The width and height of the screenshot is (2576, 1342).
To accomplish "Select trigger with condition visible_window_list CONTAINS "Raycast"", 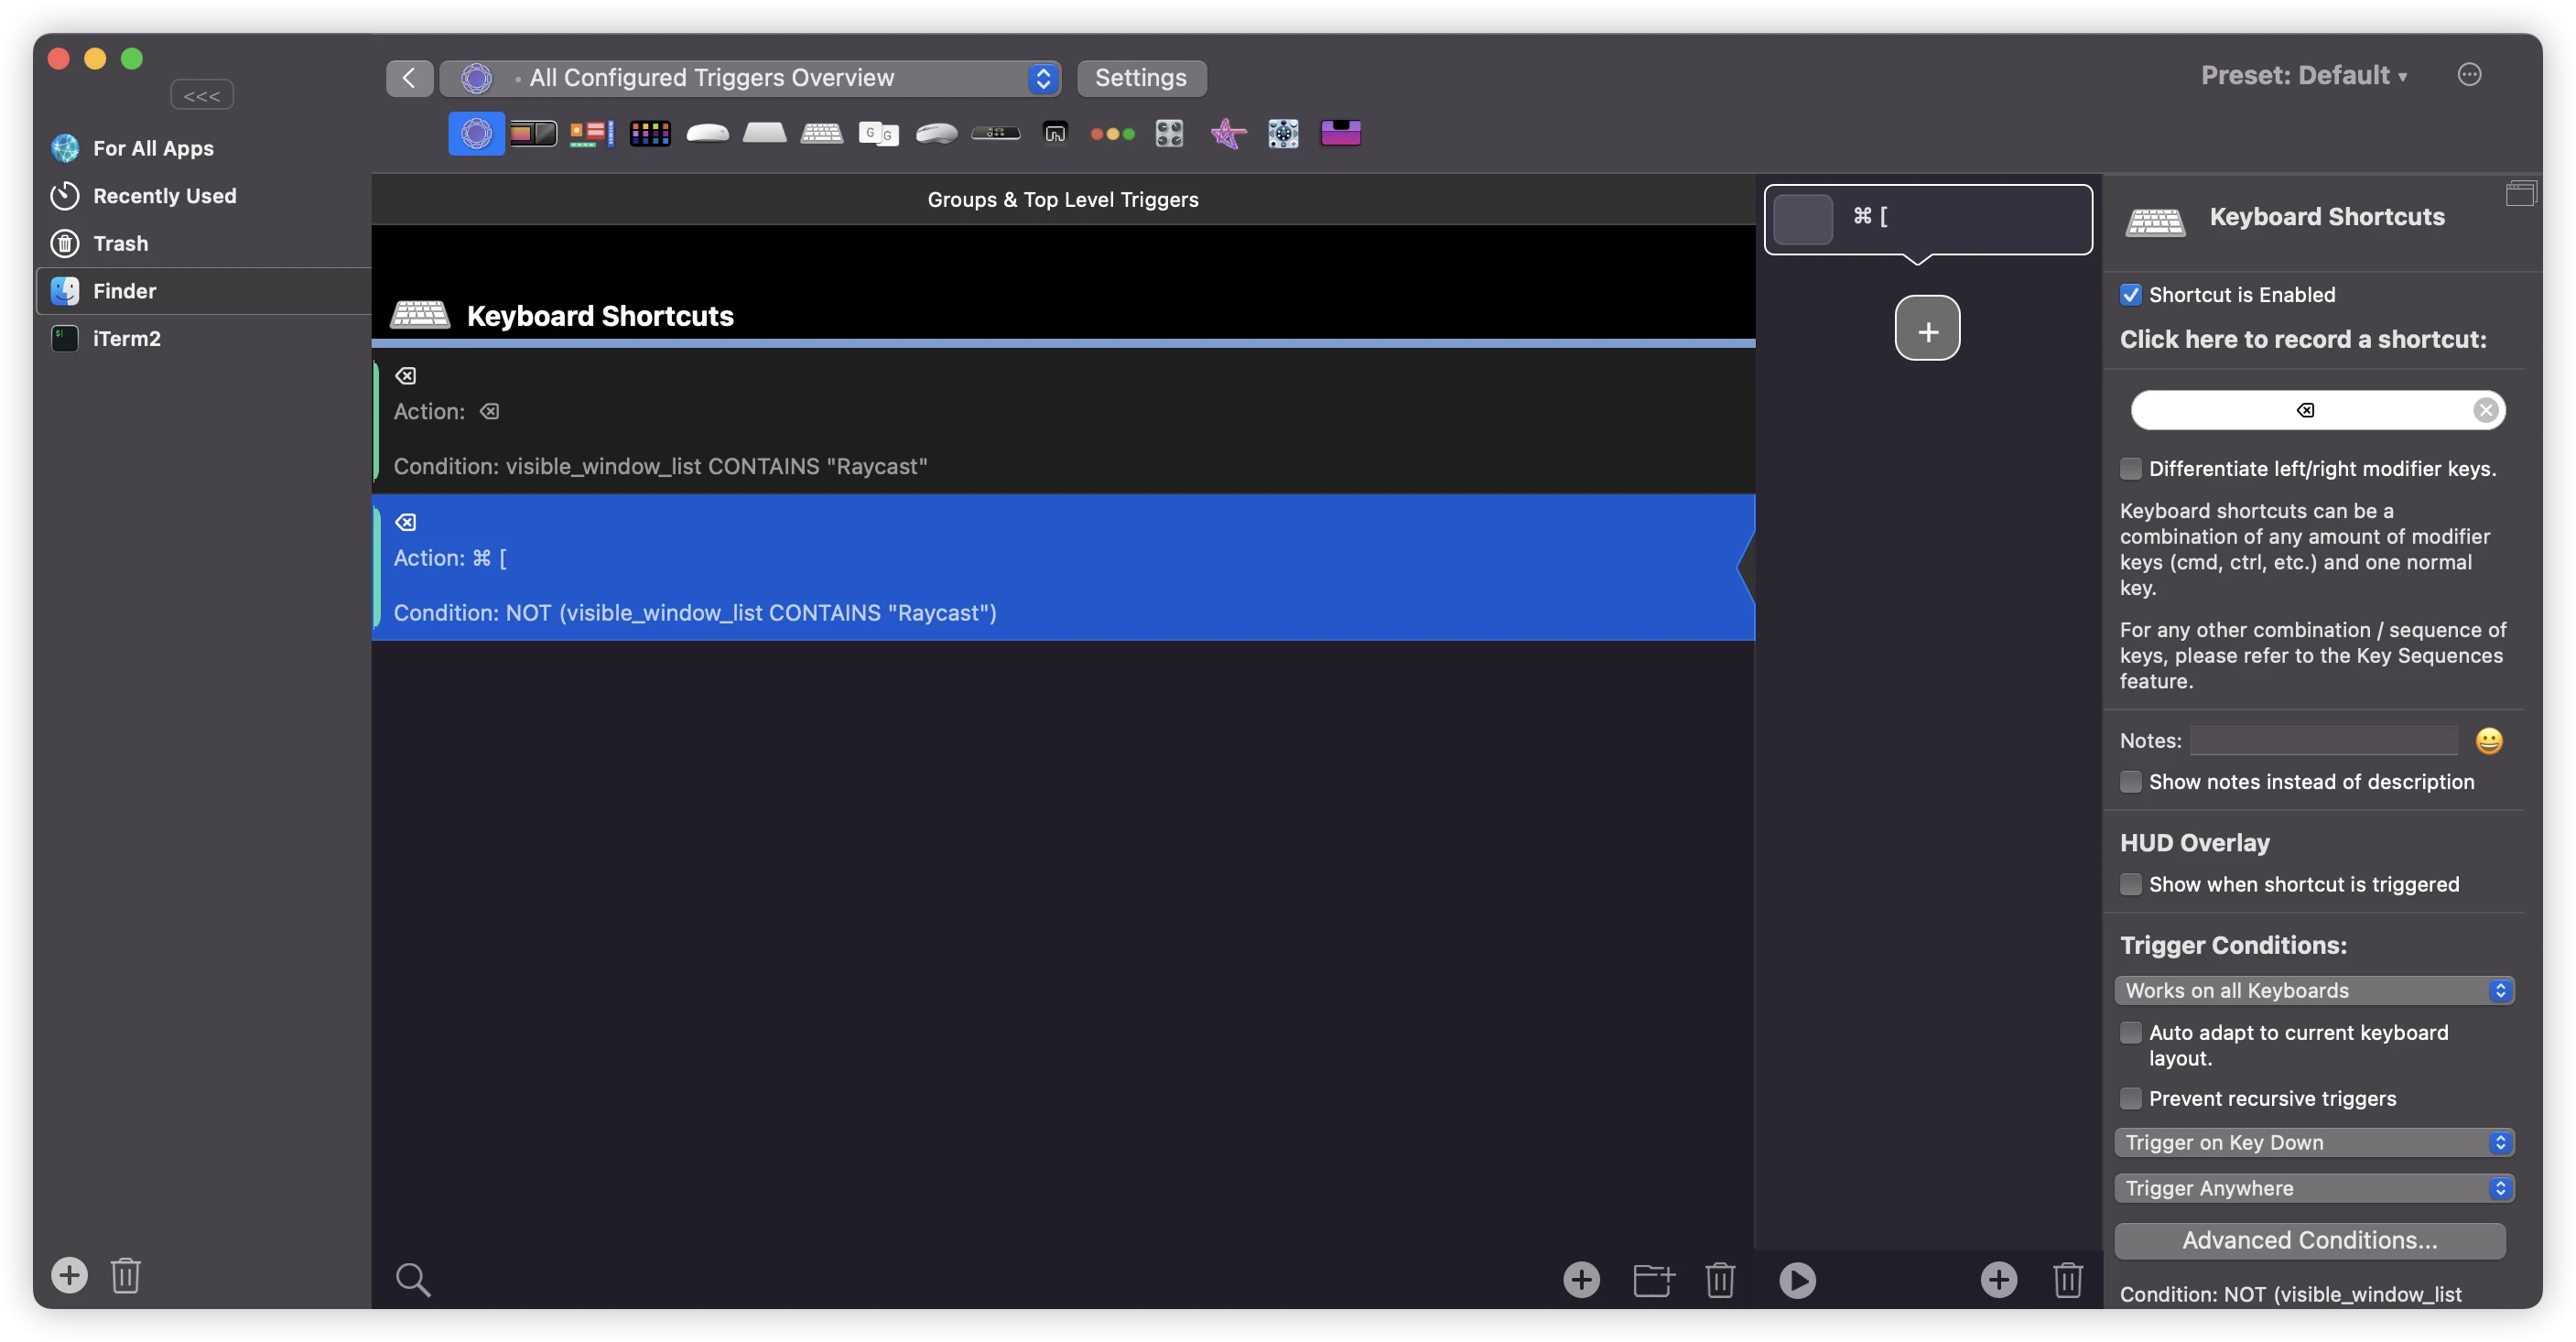I will click(x=1064, y=421).
